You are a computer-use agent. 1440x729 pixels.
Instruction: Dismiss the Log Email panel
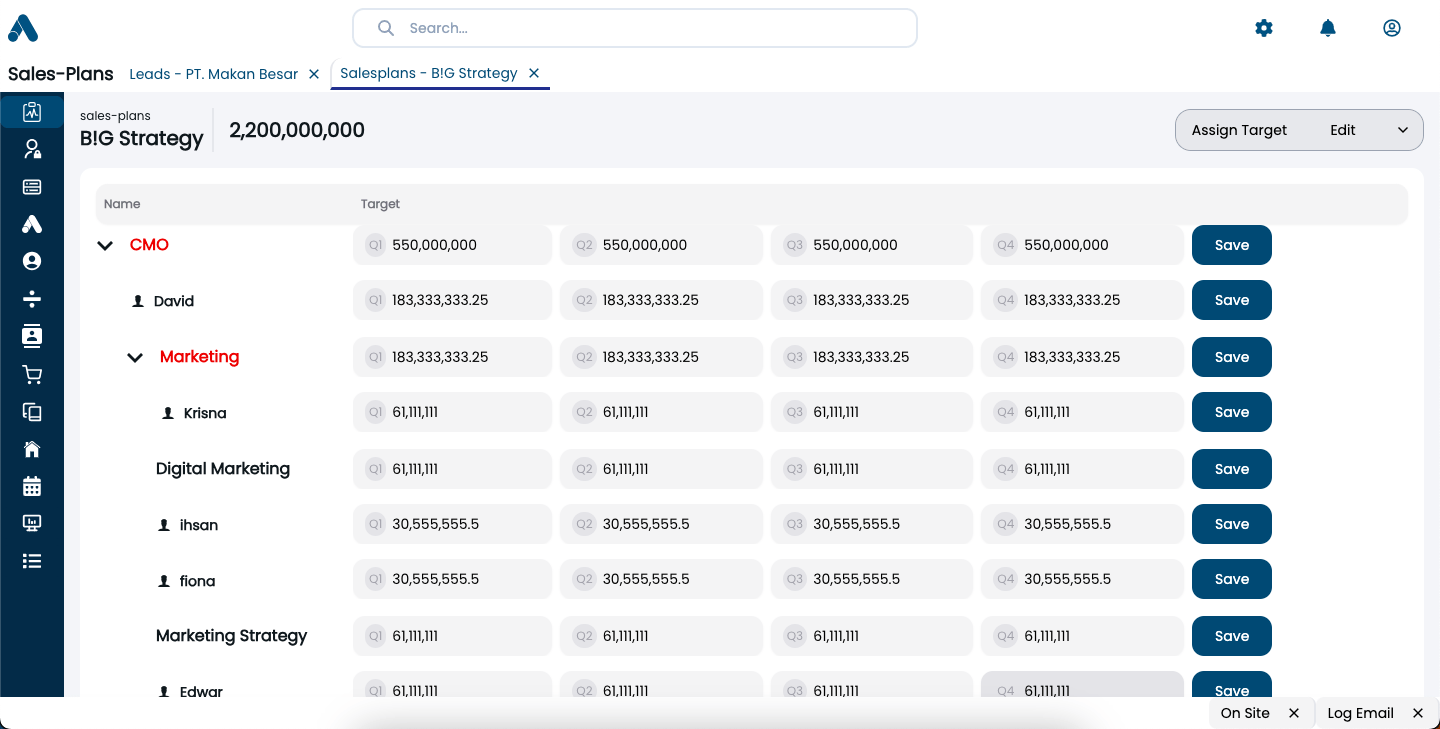tap(1418, 713)
